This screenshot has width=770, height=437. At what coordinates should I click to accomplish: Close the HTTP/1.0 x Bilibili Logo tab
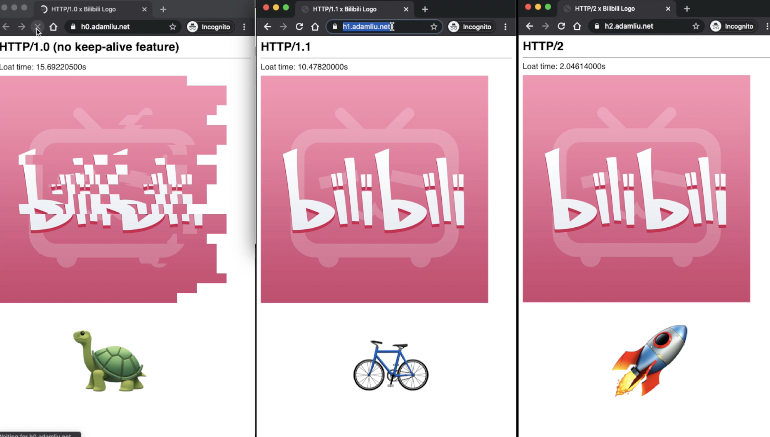coord(144,9)
